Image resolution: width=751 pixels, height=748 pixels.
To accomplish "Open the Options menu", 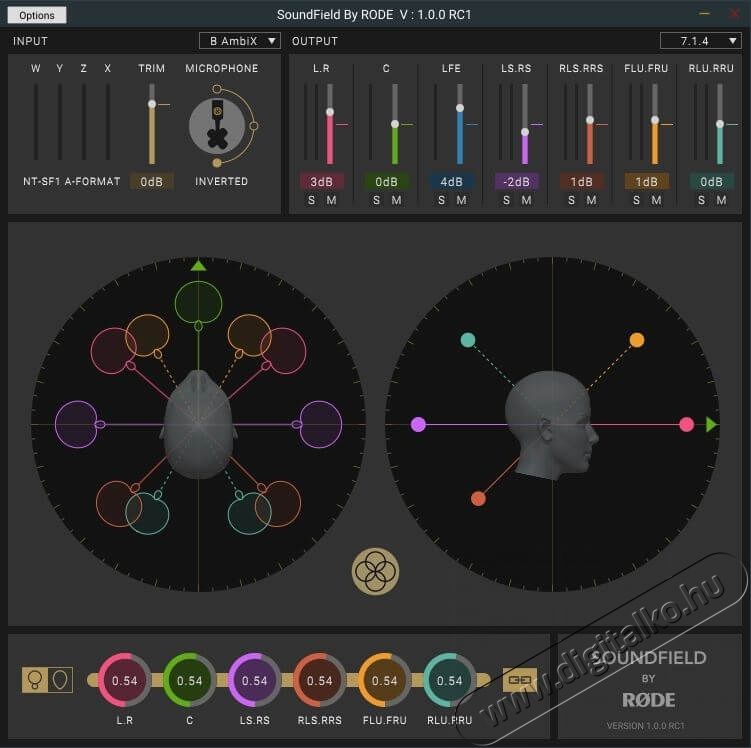I will pos(37,15).
